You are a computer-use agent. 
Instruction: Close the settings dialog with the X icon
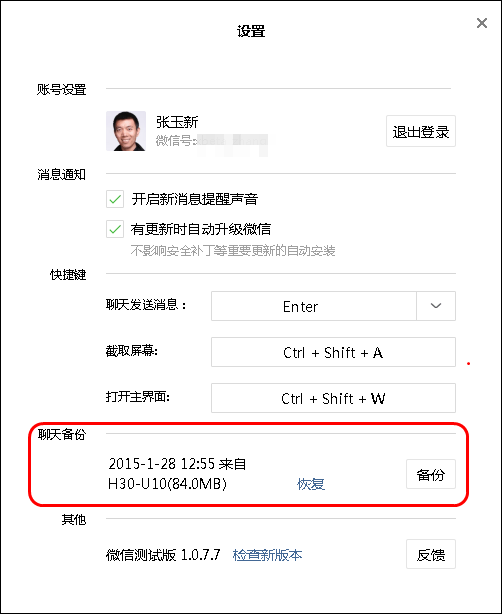[482, 23]
